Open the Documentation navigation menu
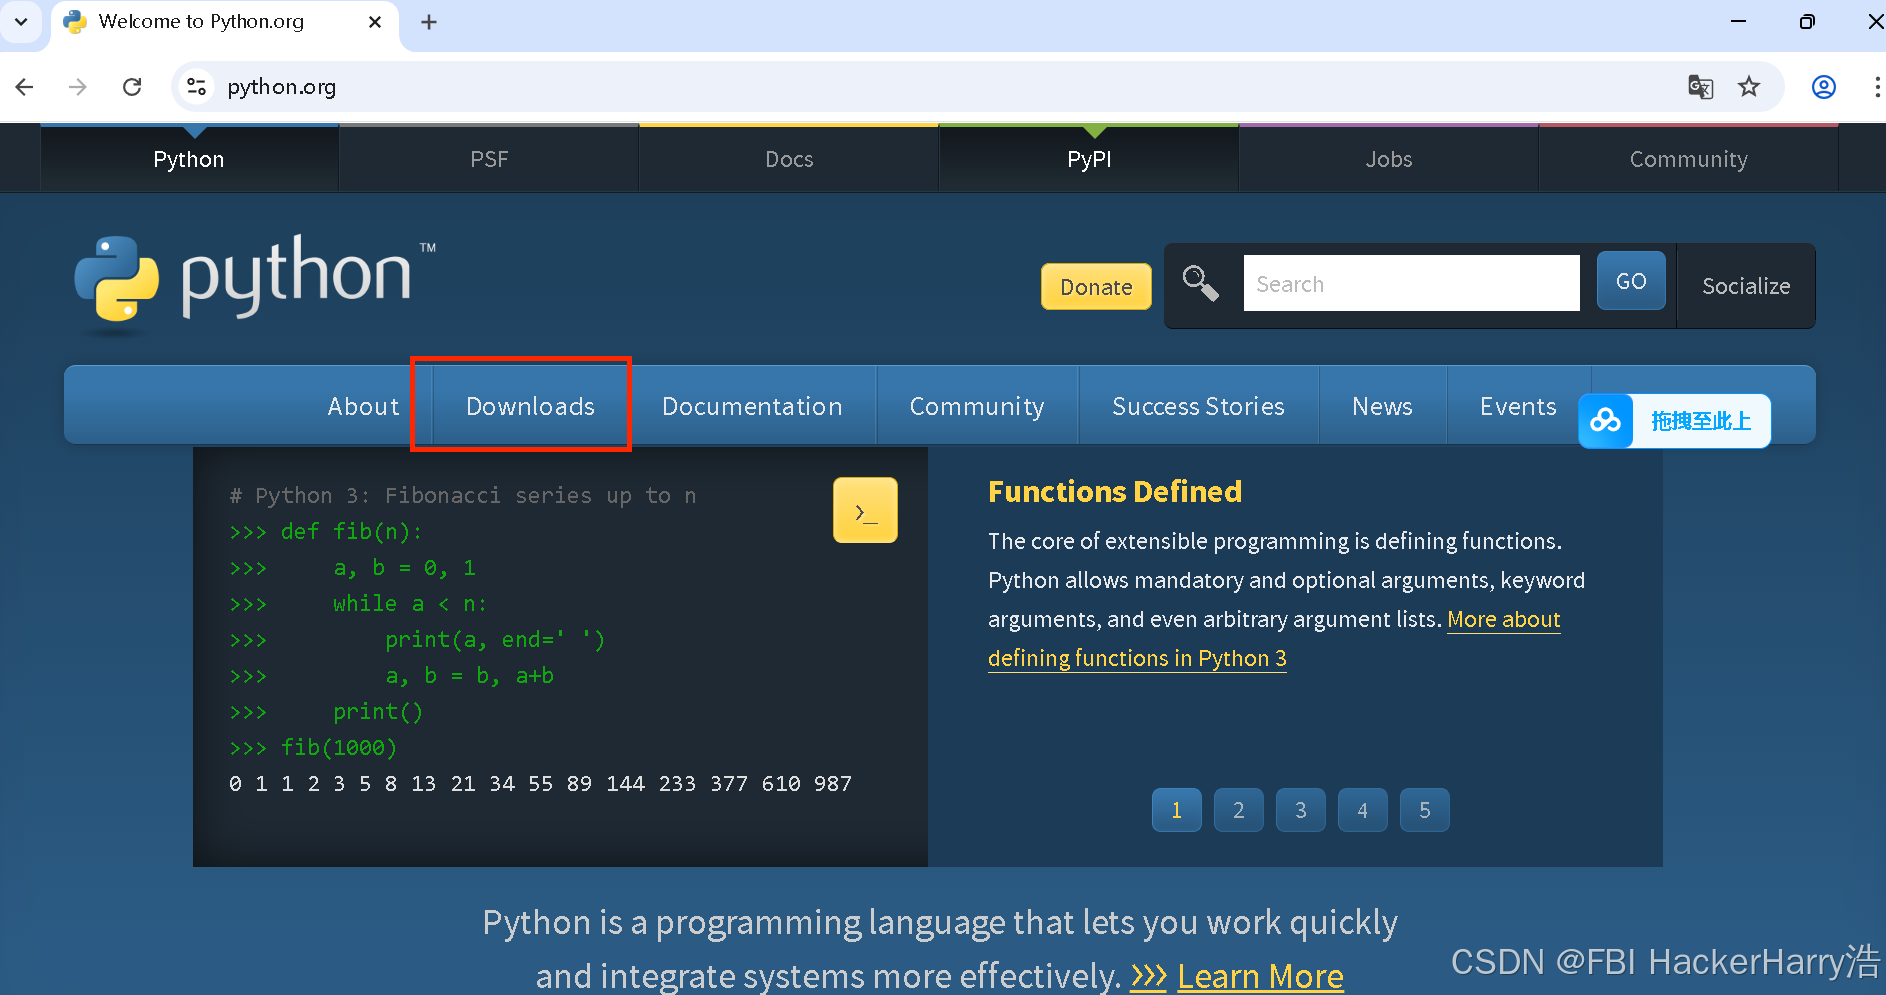1886x995 pixels. tap(752, 406)
